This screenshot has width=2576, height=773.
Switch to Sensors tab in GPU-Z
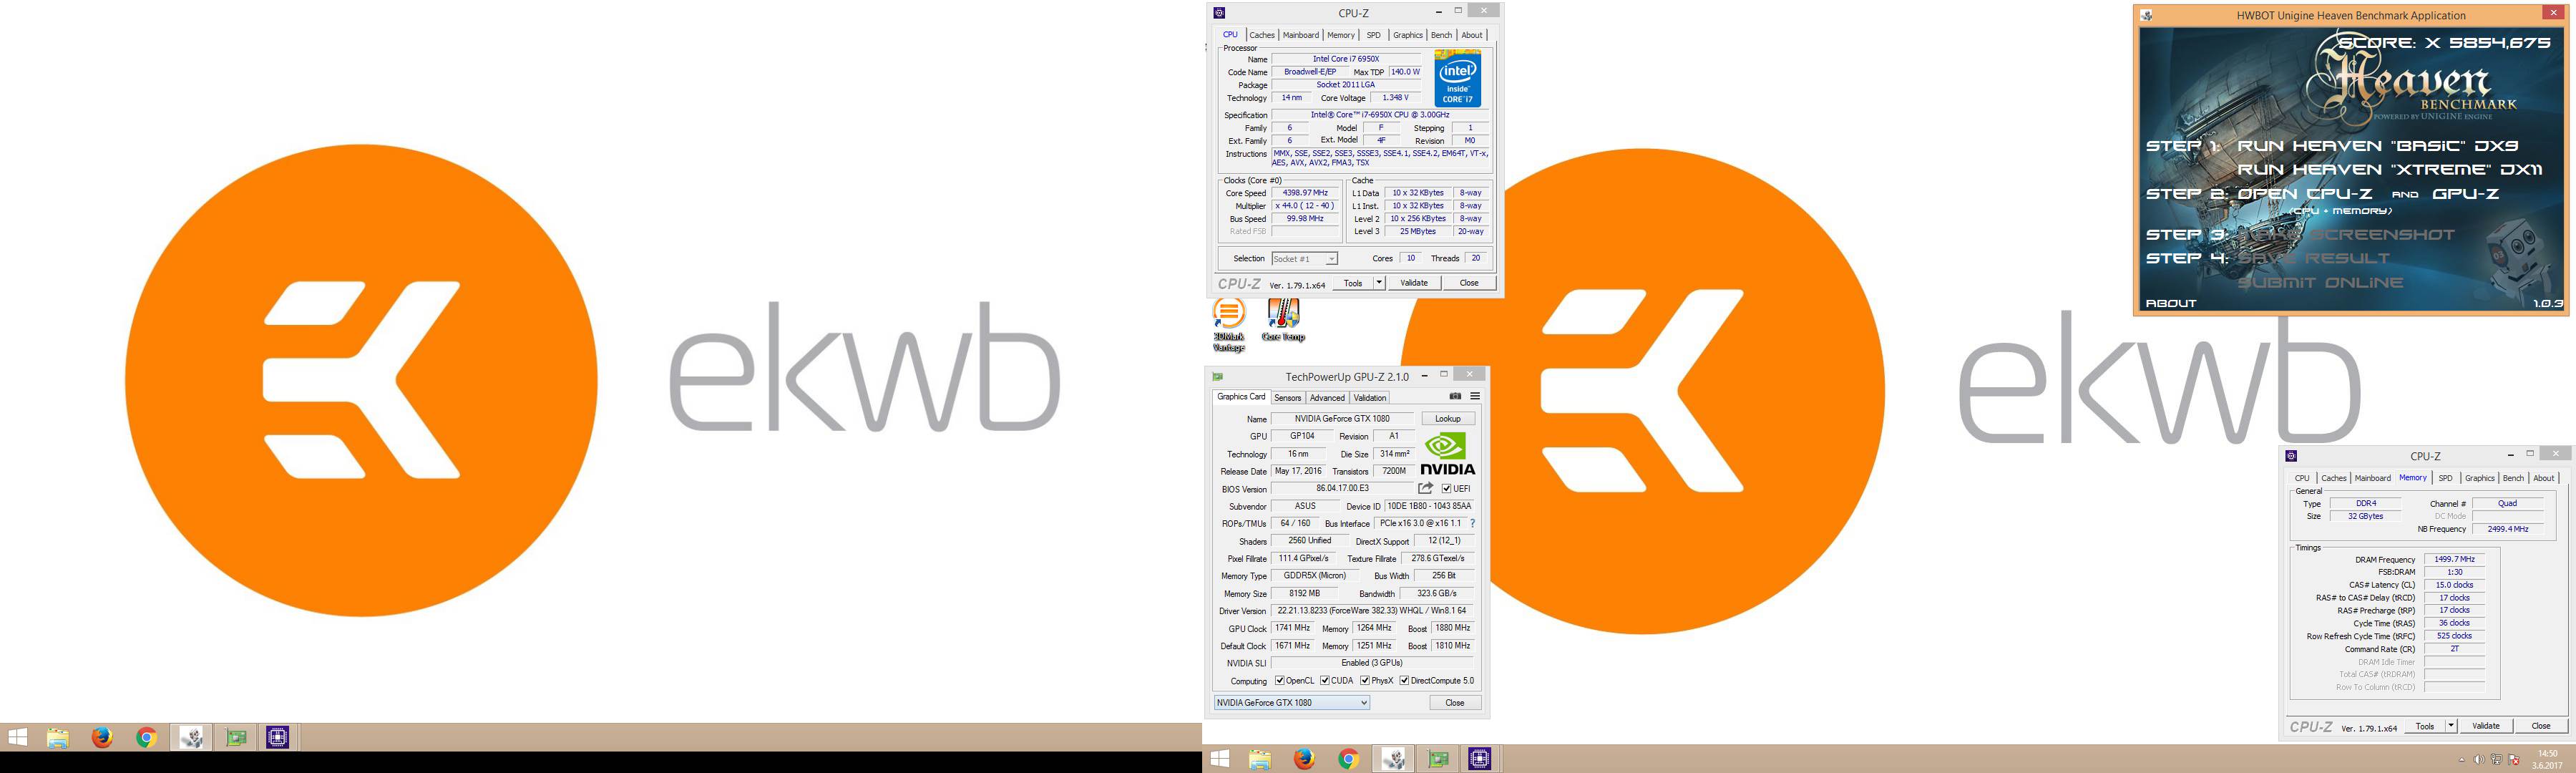1287,398
